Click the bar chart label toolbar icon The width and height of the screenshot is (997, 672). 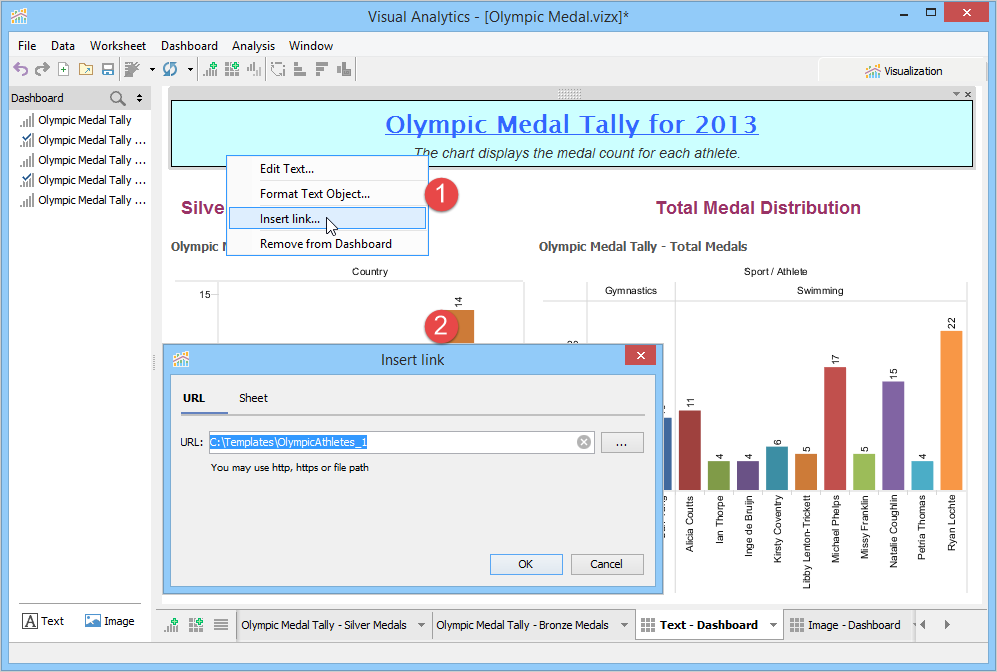coord(344,69)
